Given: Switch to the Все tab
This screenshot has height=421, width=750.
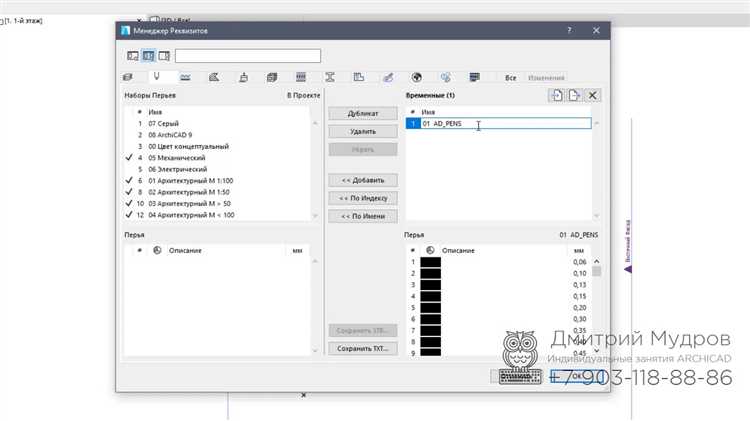Looking at the screenshot, I should [510, 78].
